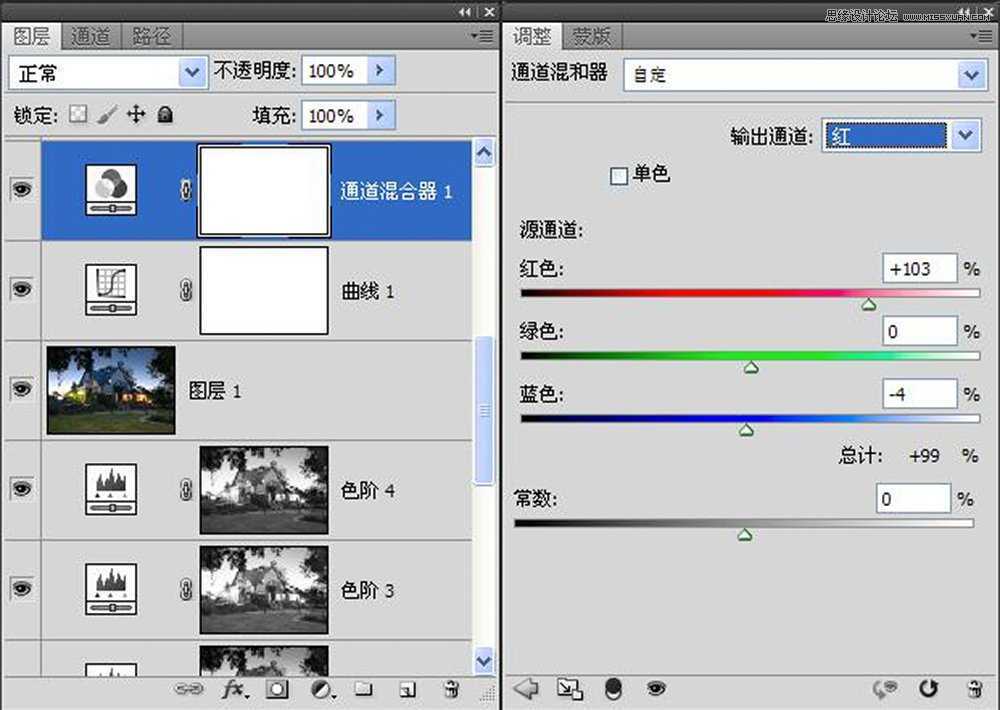1000x710 pixels.
Task: Click the 图层 1 layer thumbnail
Action: coord(110,389)
